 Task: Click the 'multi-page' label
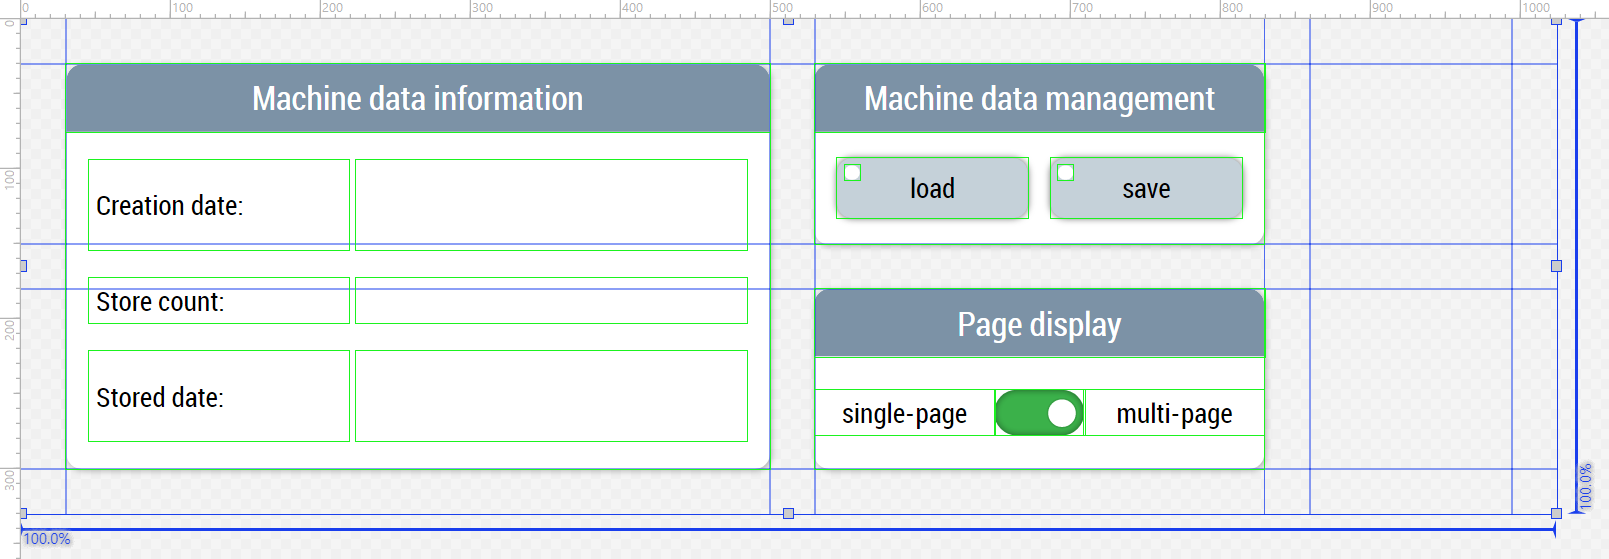click(1174, 414)
